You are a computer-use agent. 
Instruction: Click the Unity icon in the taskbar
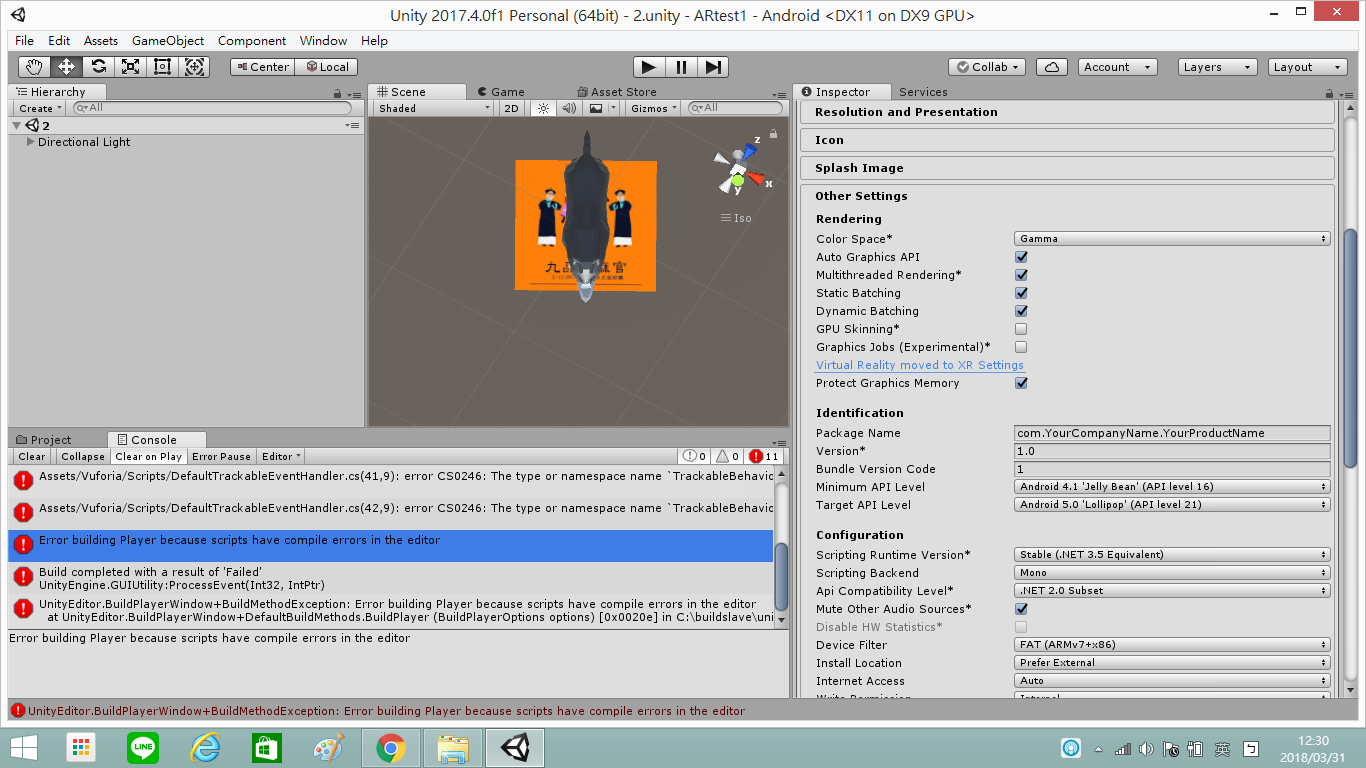[x=515, y=748]
